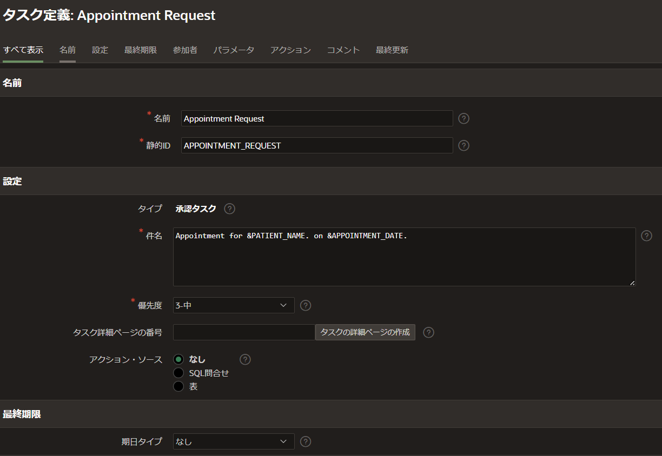Switch to パラメータ tab
Screen dimensions: 662x456
tap(233, 50)
